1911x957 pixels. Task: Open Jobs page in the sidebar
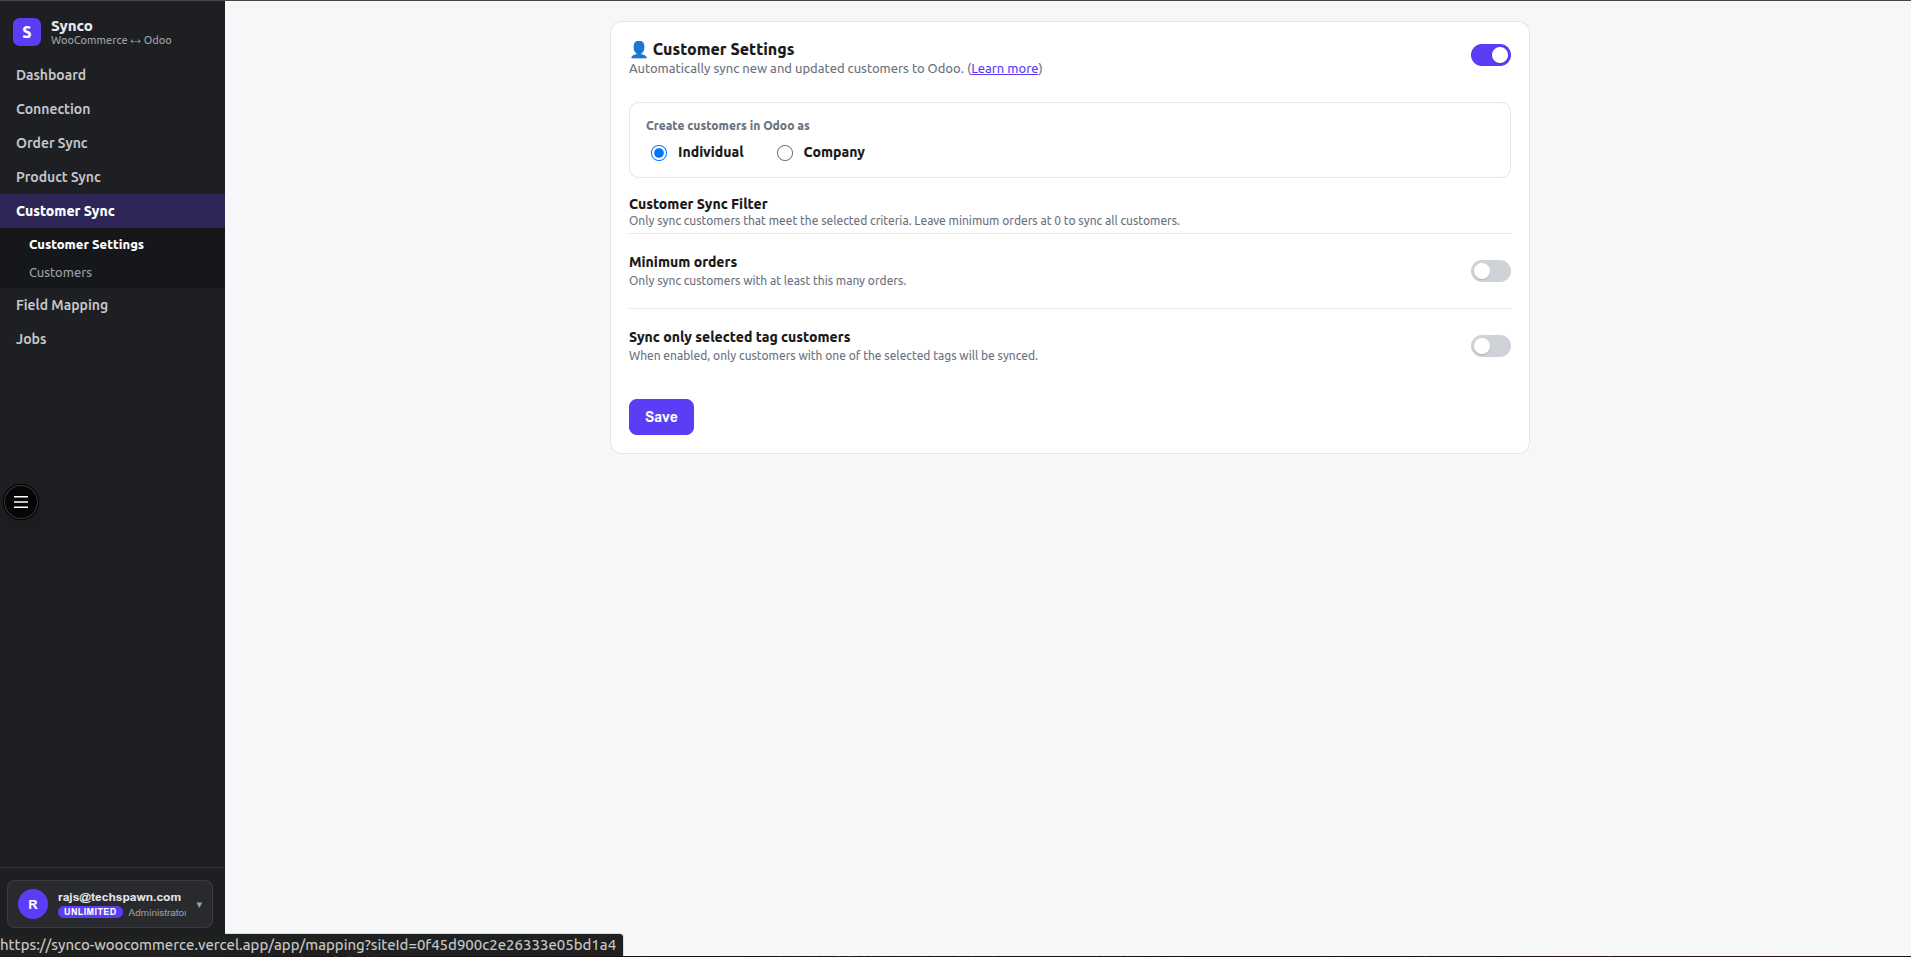(x=112, y=339)
